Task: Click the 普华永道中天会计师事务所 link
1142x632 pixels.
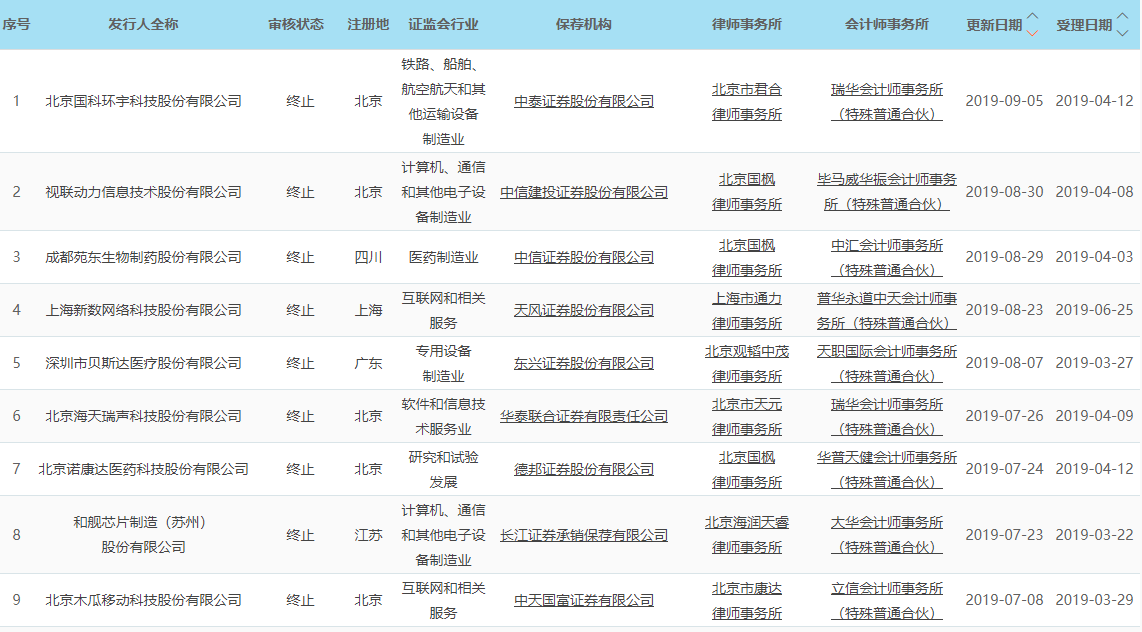Action: [887, 310]
